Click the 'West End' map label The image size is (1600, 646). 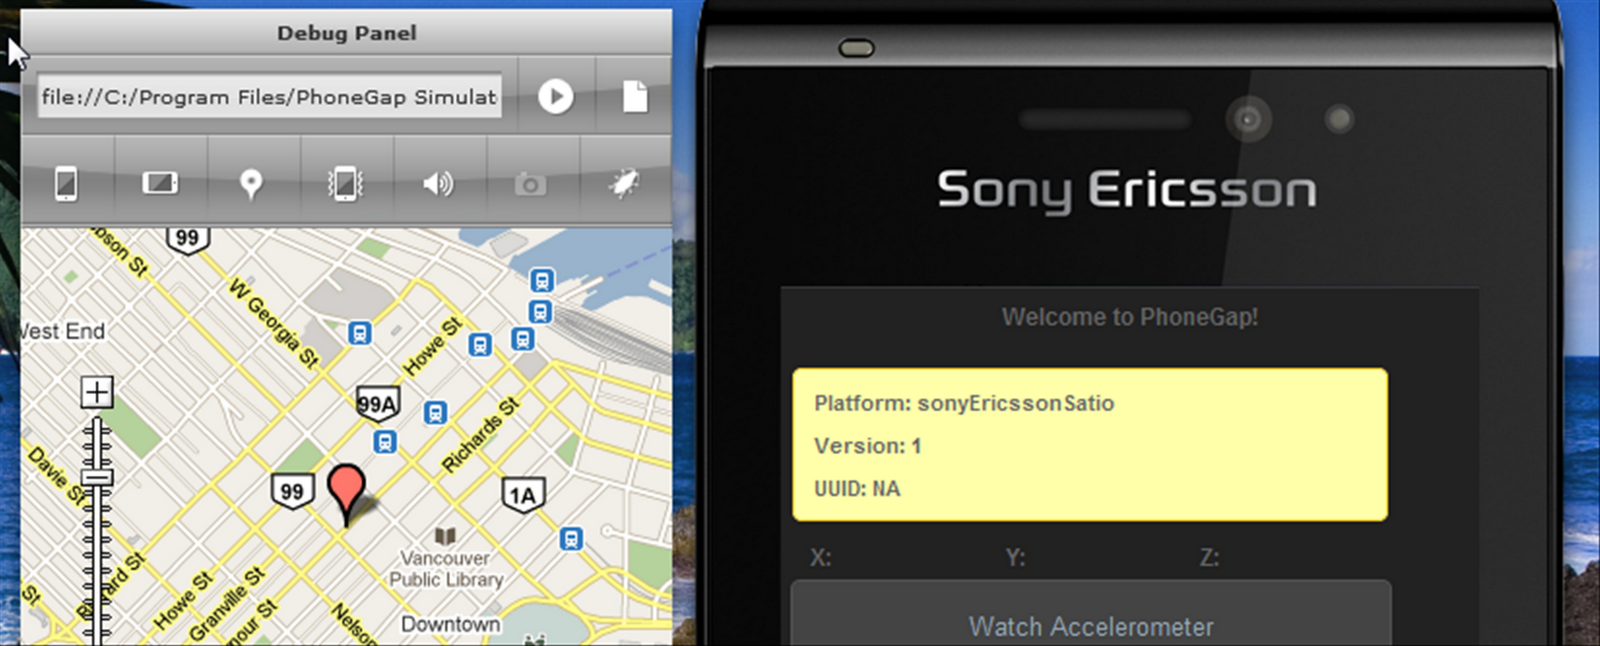pyautogui.click(x=62, y=331)
